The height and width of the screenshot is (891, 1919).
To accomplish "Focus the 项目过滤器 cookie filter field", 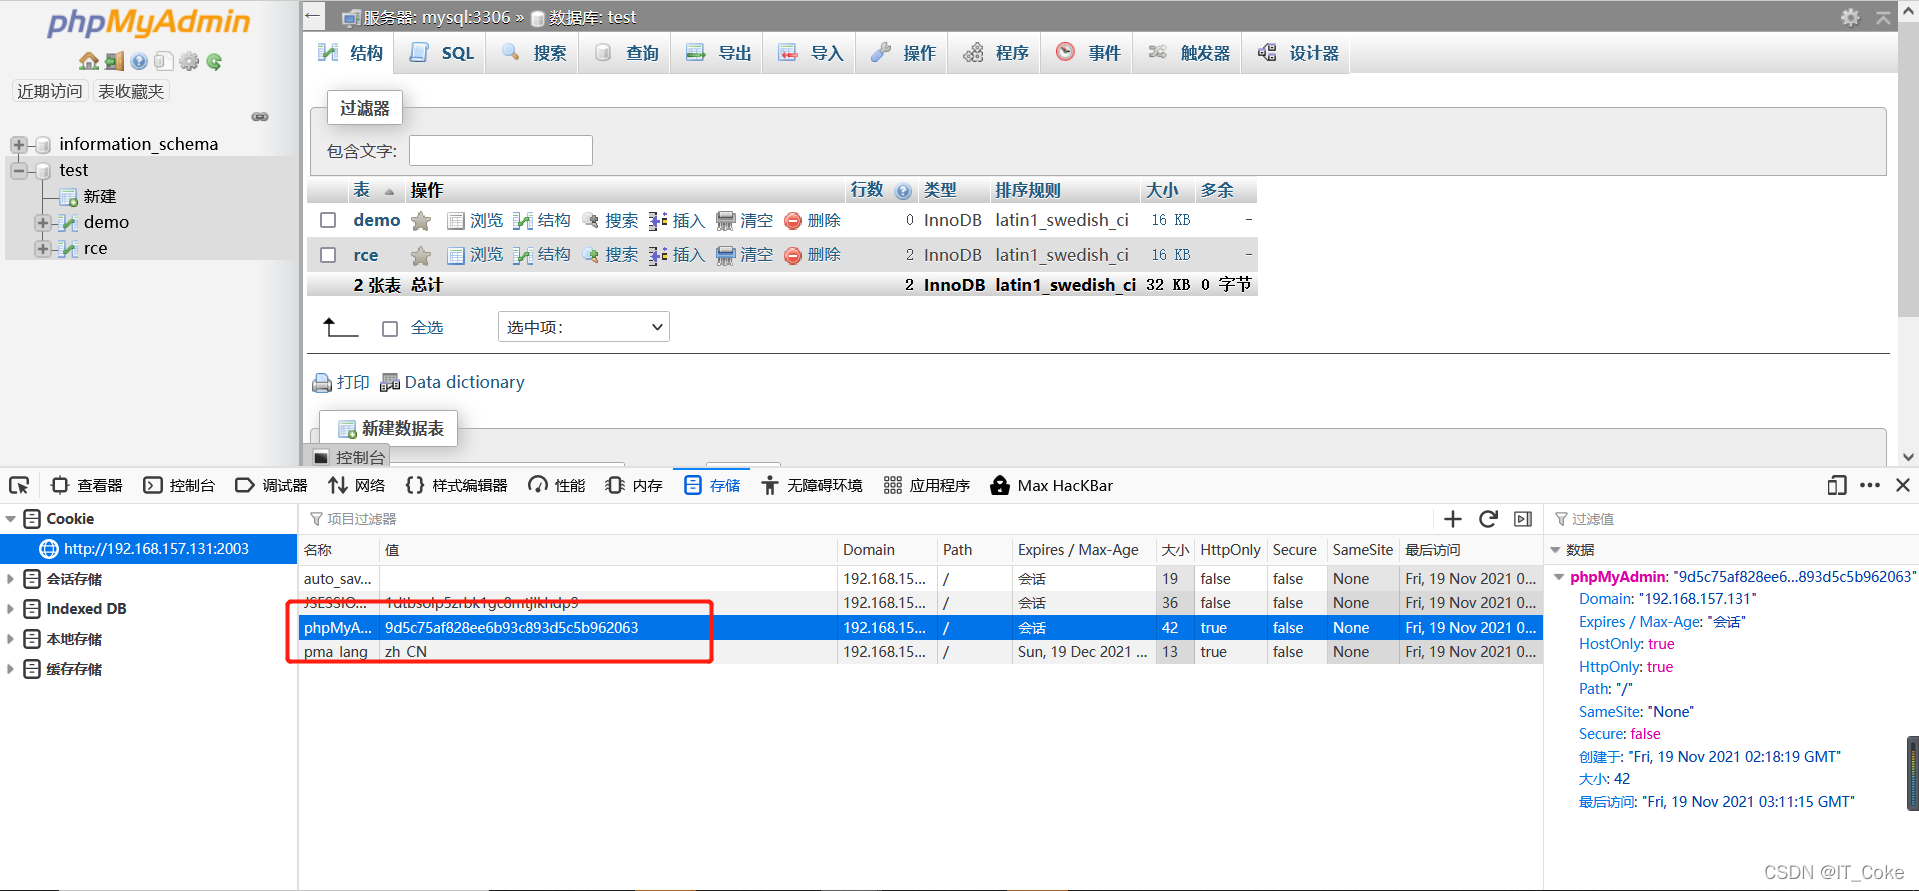I will click(870, 519).
